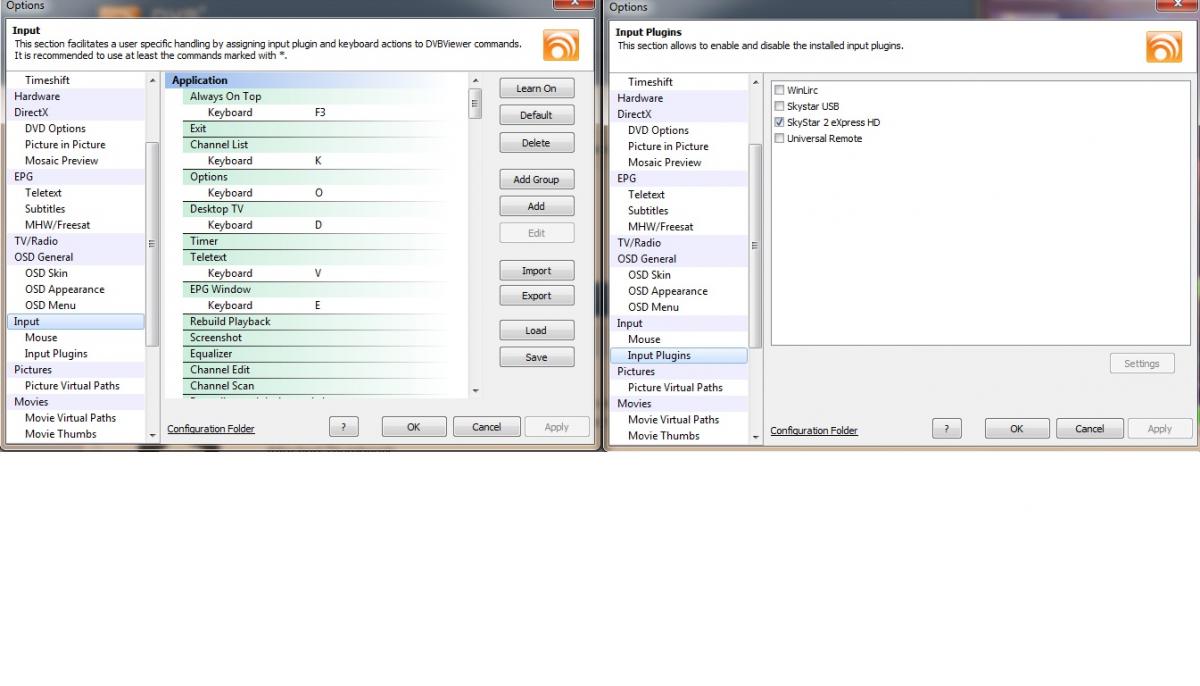Click the orange logo in Input Plugins dialog
This screenshot has height=686, width=1200.
(1164, 48)
